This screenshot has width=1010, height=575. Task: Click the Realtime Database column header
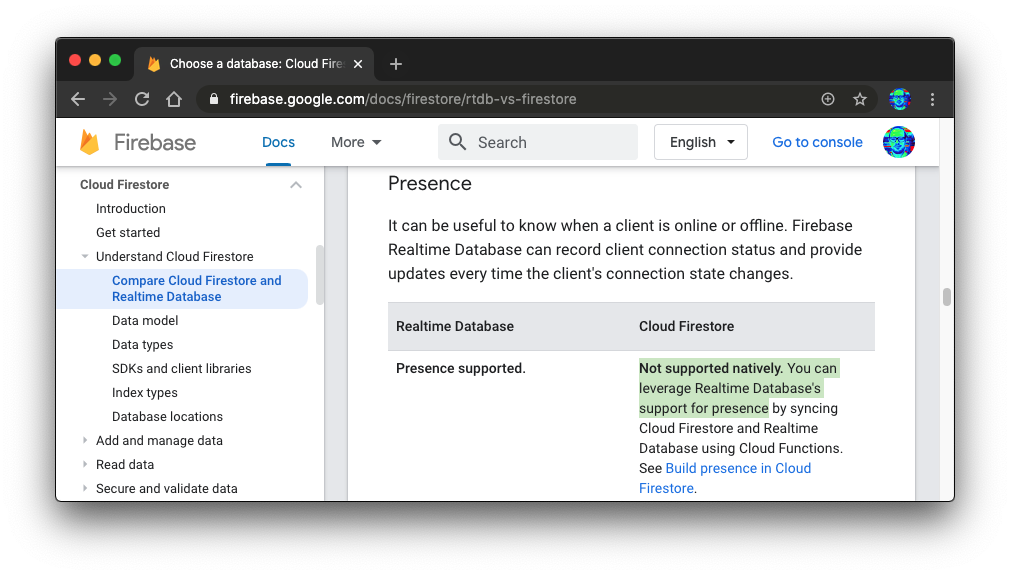tap(455, 326)
